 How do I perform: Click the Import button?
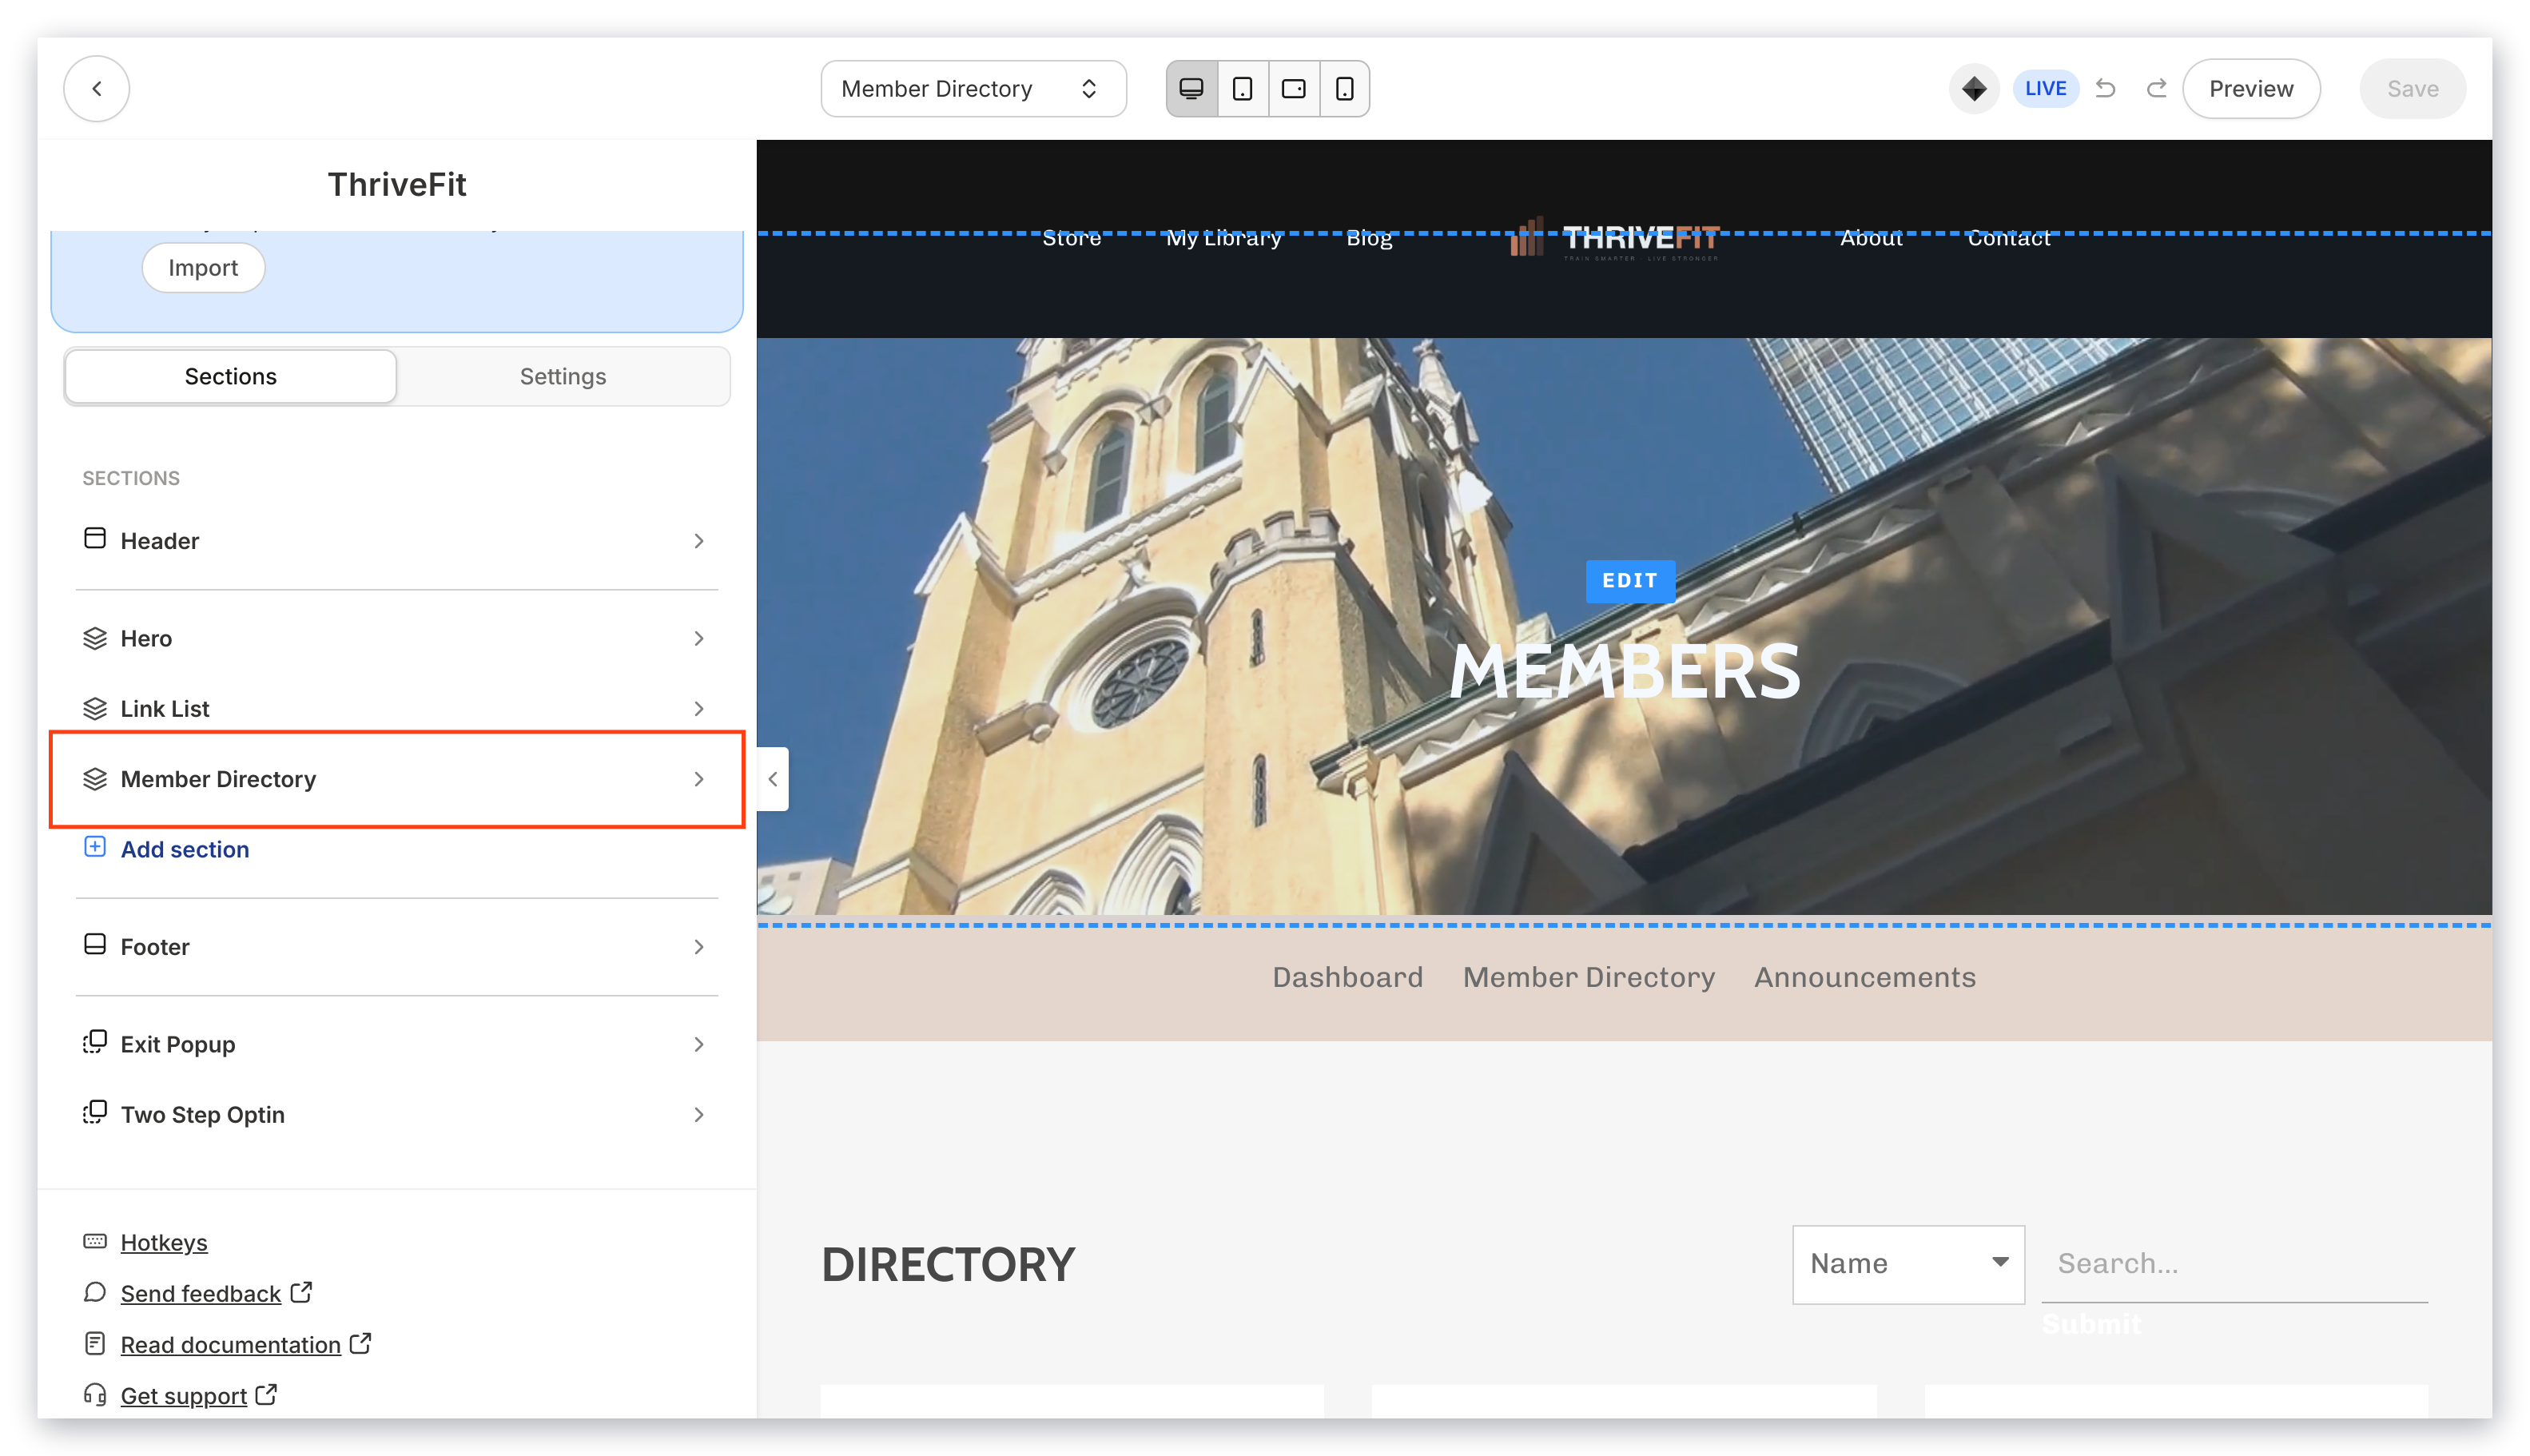click(203, 268)
